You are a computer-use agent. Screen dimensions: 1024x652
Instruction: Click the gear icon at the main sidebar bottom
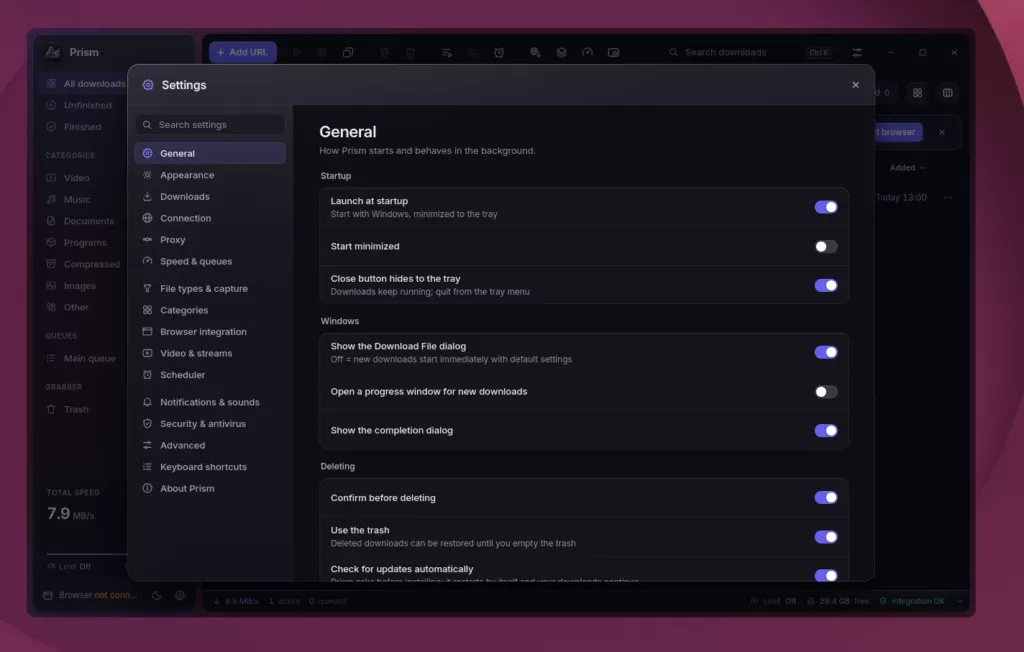point(180,595)
